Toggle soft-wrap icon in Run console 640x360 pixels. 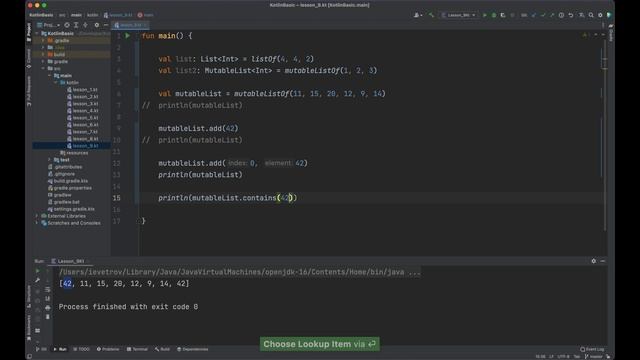coord(48,289)
